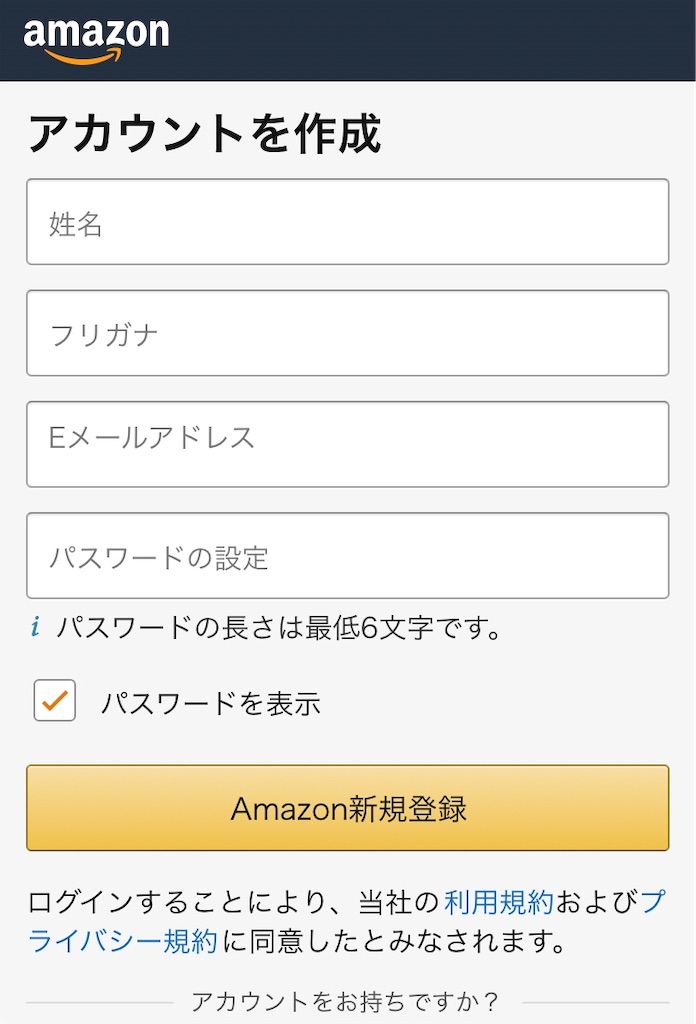Screen dimensions: 696x1024
Task: Click the に同意したとみなされます text
Action: click(394, 941)
